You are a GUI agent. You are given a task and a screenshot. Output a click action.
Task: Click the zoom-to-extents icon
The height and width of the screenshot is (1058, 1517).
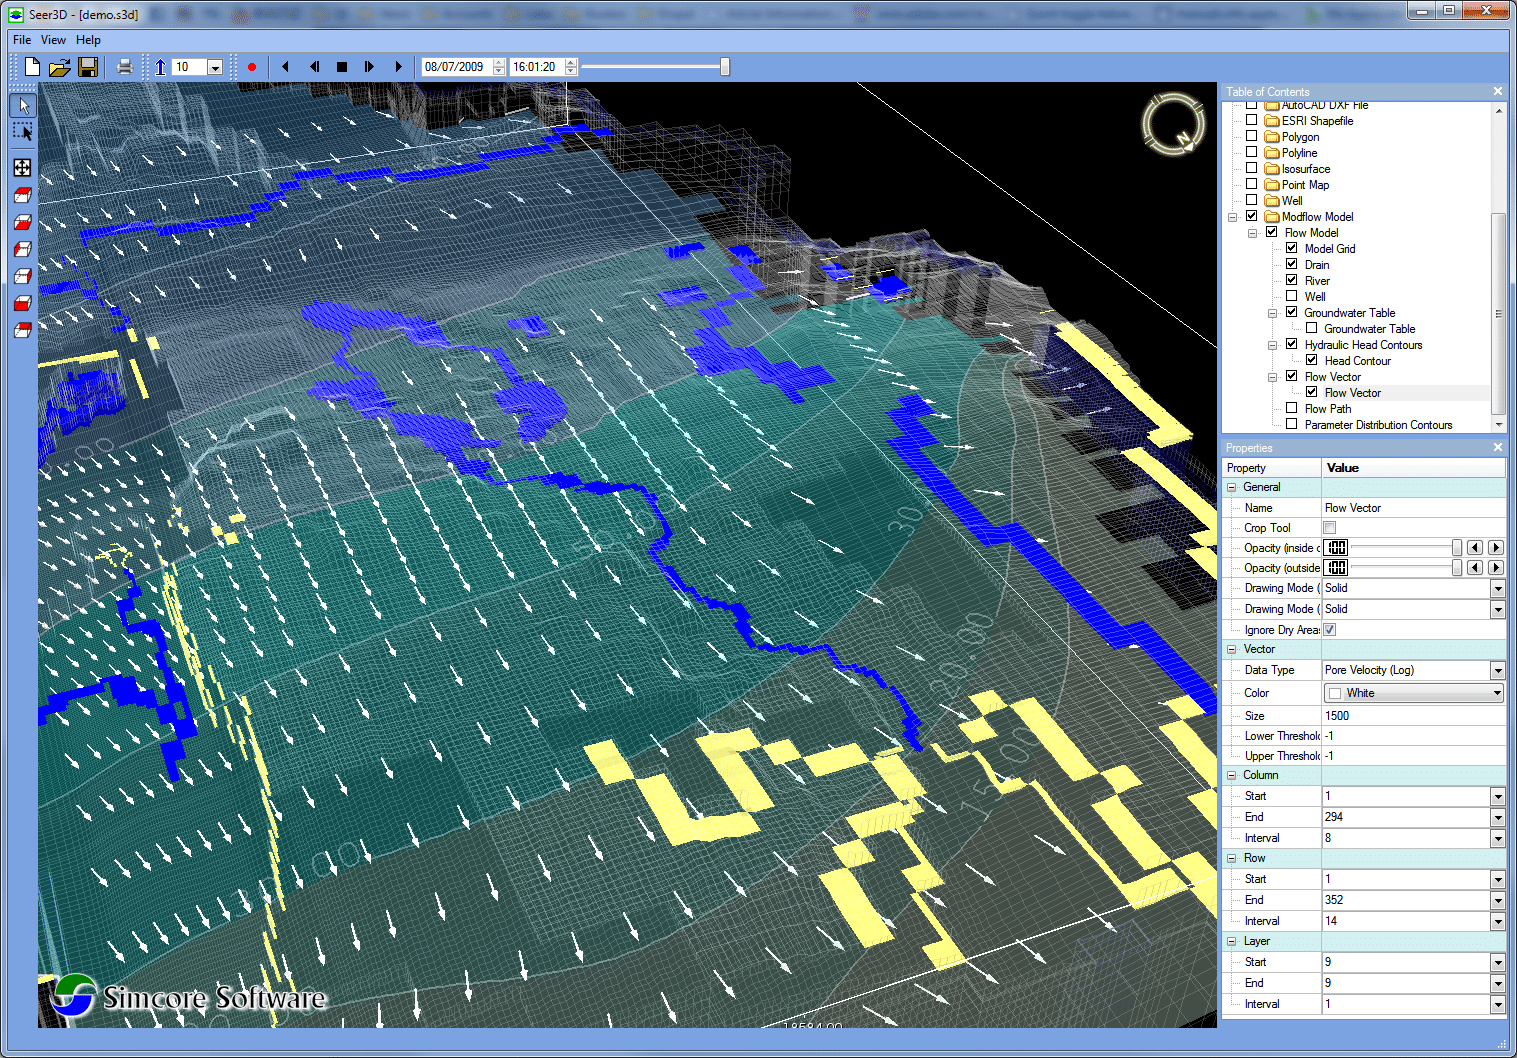tap(23, 168)
